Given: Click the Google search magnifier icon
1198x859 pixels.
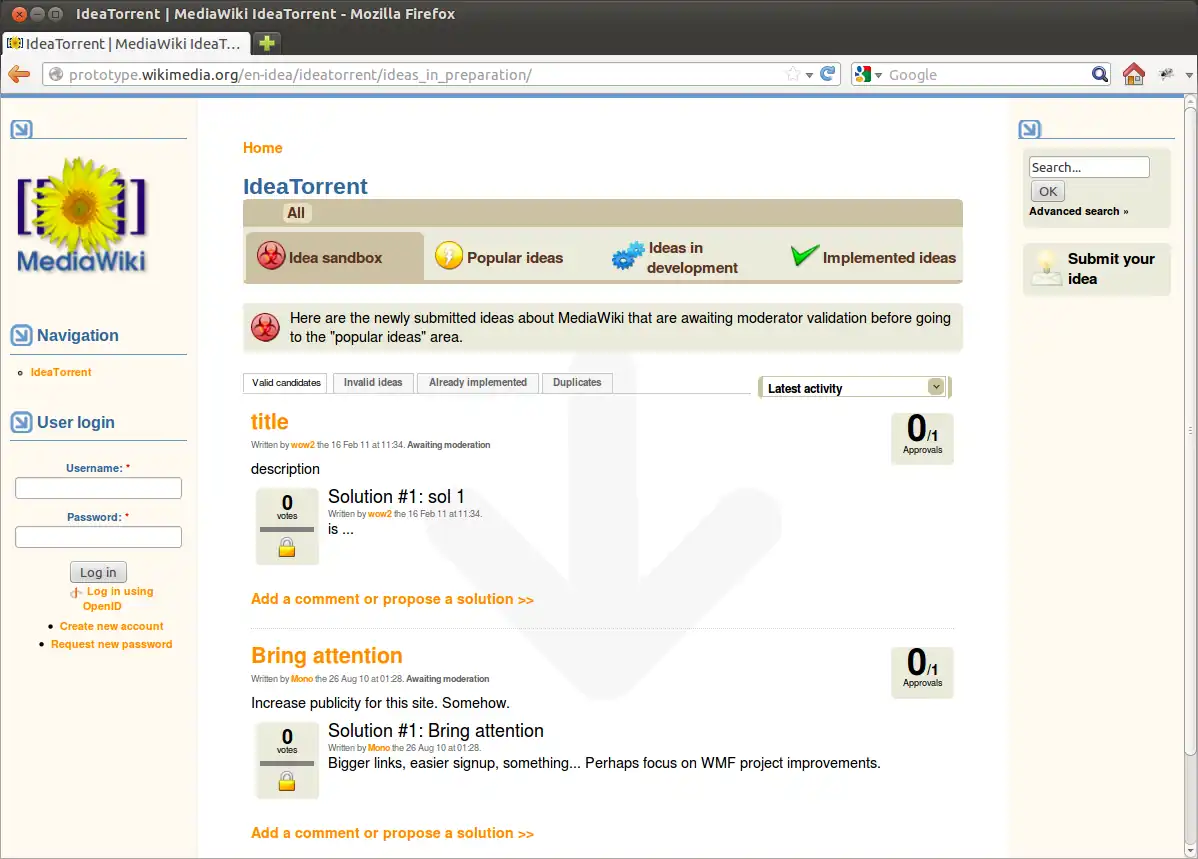Looking at the screenshot, I should pos(1100,73).
